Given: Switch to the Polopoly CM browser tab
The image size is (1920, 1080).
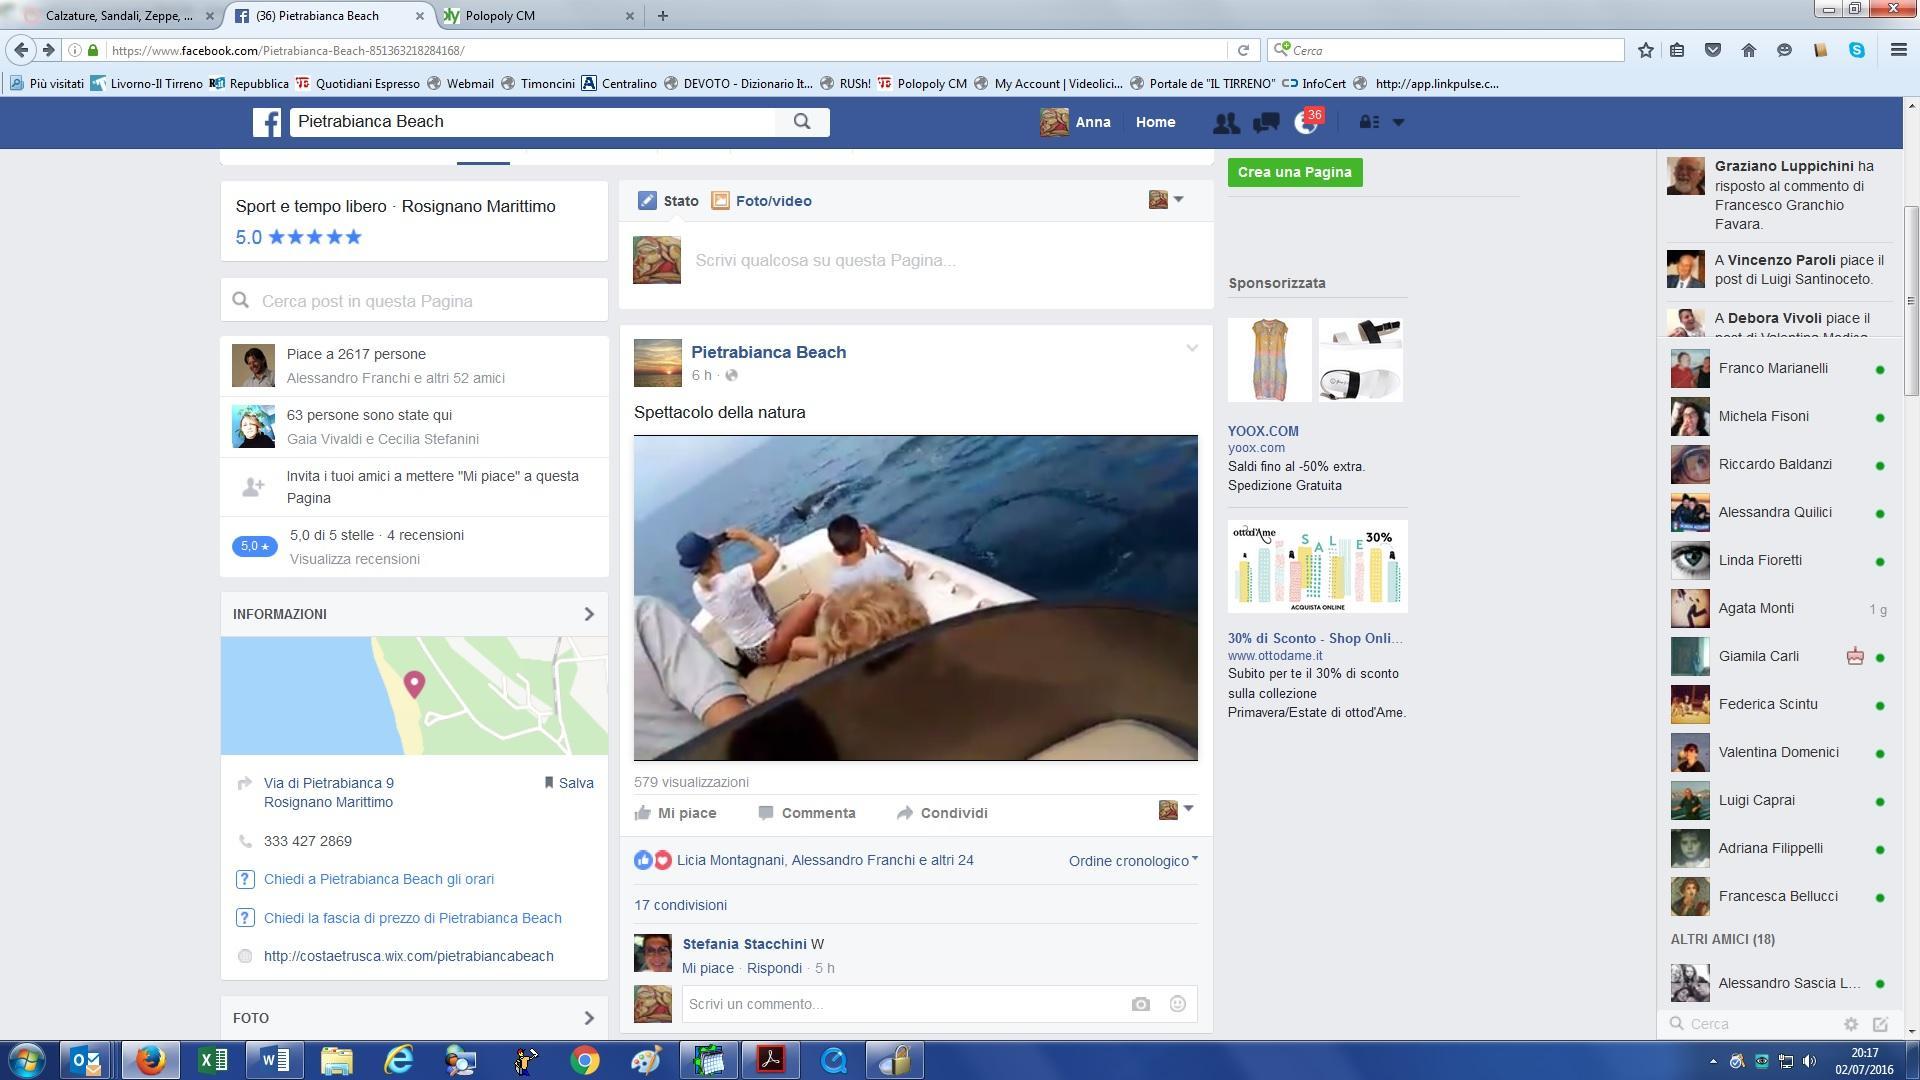Looking at the screenshot, I should [538, 16].
